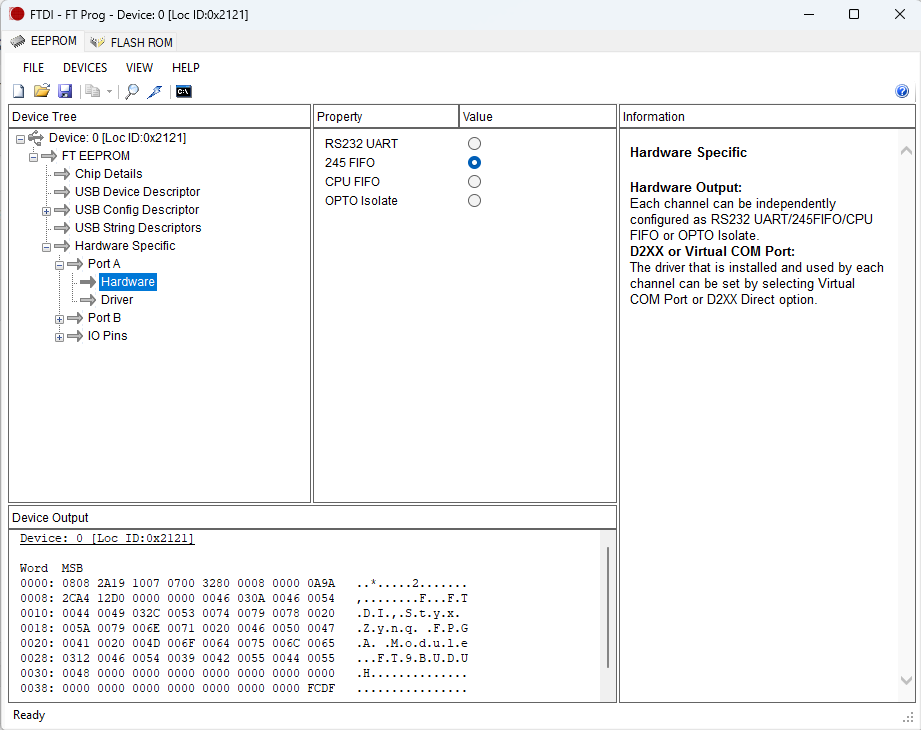This screenshot has width=921, height=730.
Task: Open dropdown arrow beside the copy icon
Action: 109,92
